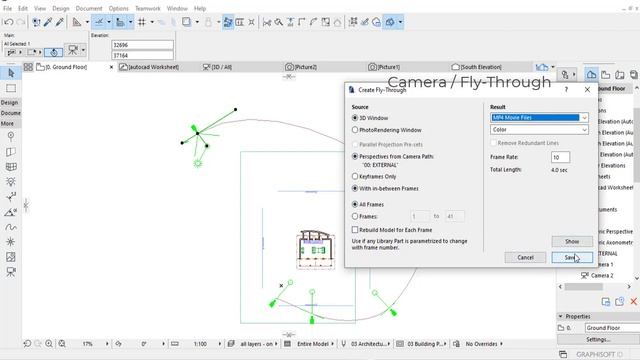
Task: Select the Arrow tool in toolbox
Action: click(x=11, y=73)
